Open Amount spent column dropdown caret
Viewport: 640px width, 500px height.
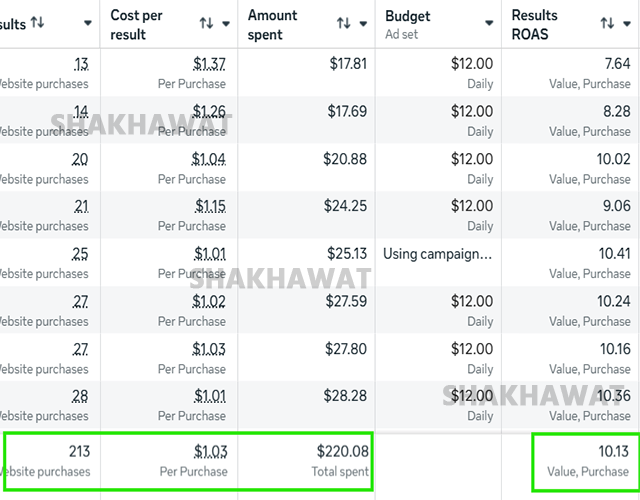tap(363, 23)
